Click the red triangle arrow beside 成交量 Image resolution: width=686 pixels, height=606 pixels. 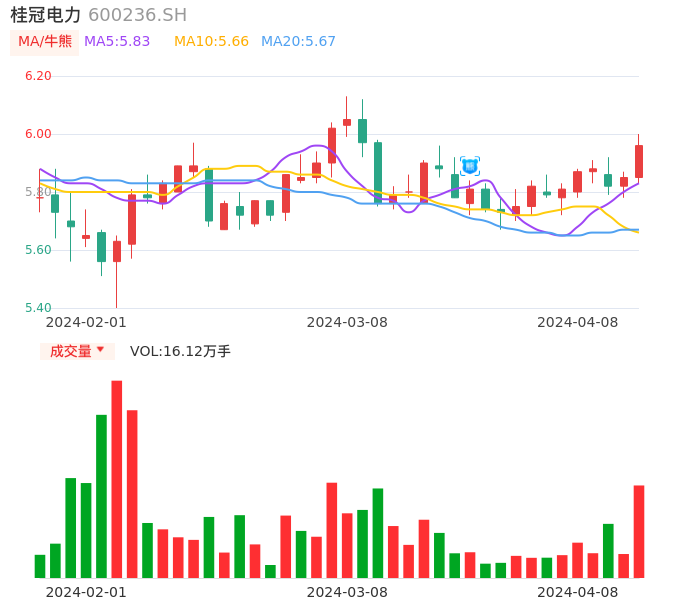100,350
